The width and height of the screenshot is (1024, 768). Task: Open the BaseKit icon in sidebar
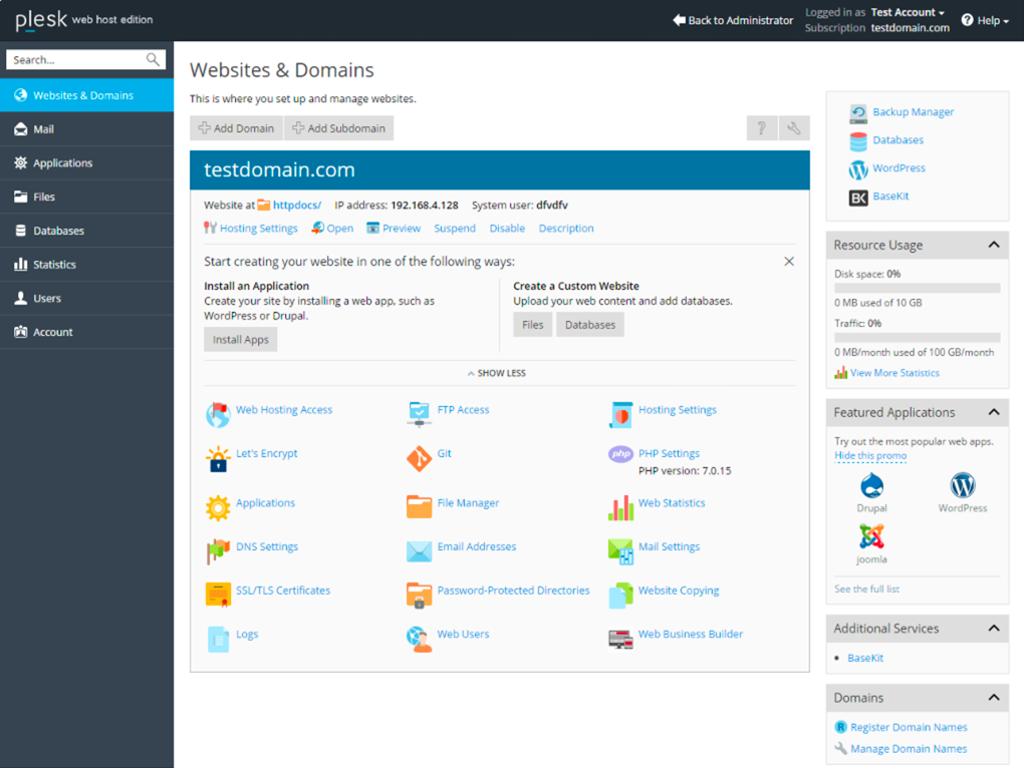(x=858, y=197)
